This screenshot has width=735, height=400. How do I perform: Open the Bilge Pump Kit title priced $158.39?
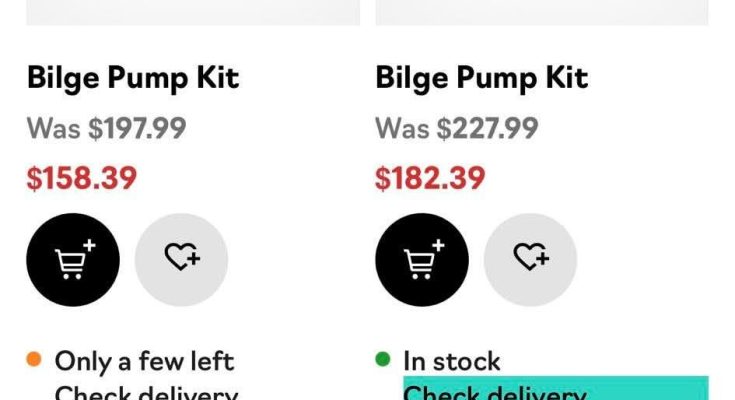pos(133,78)
